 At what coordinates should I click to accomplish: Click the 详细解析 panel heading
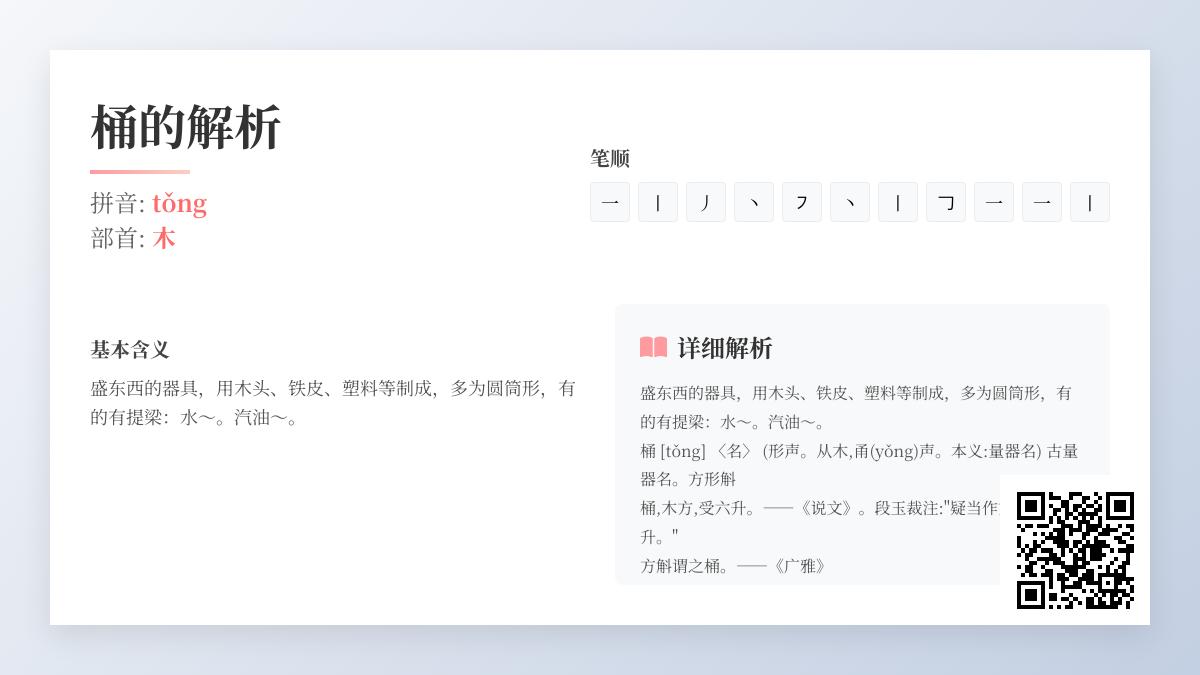point(725,348)
